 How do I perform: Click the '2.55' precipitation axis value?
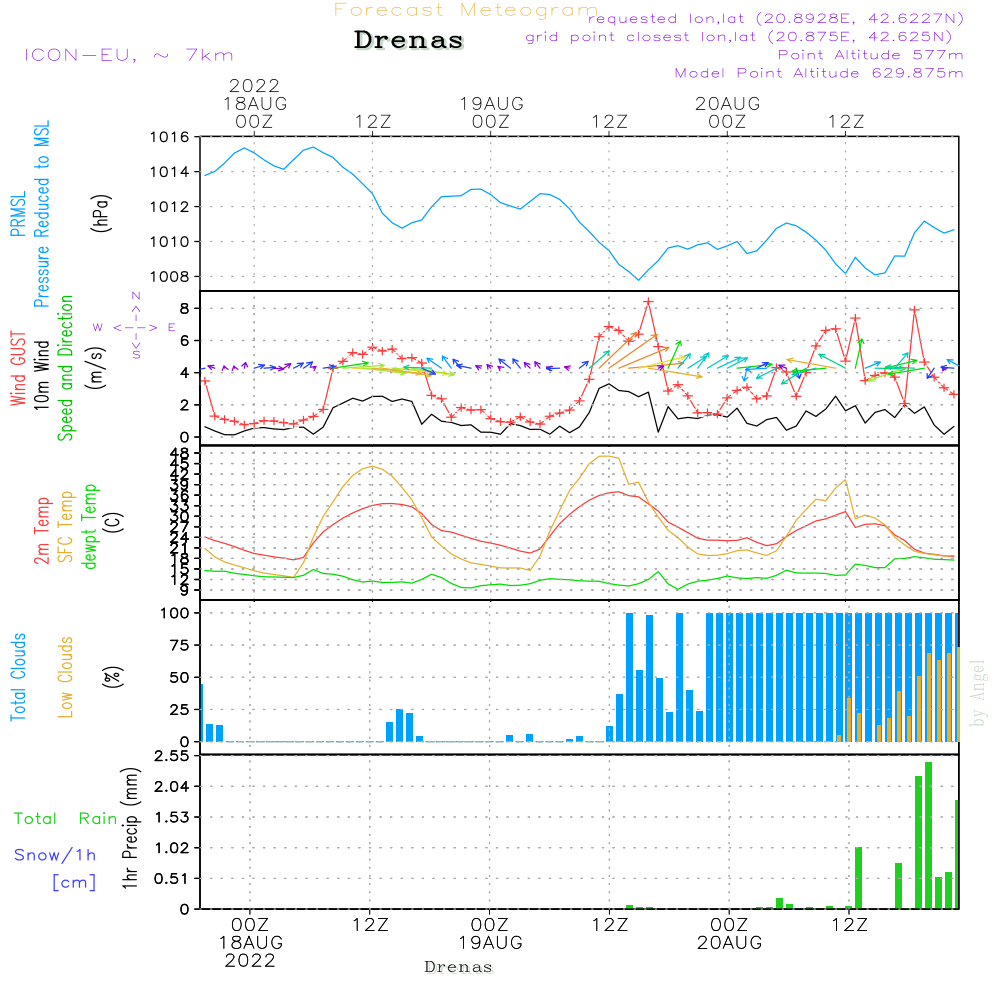pyautogui.click(x=172, y=756)
